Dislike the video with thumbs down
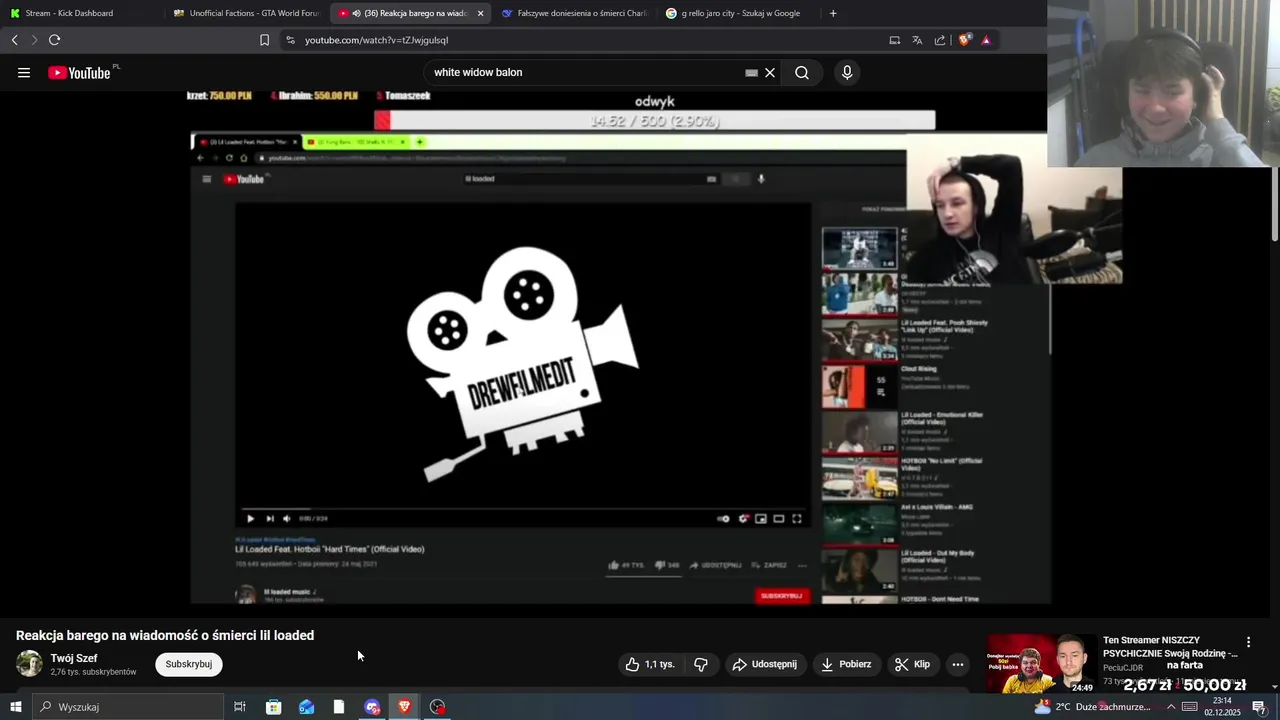The height and width of the screenshot is (720, 1280). [x=701, y=664]
